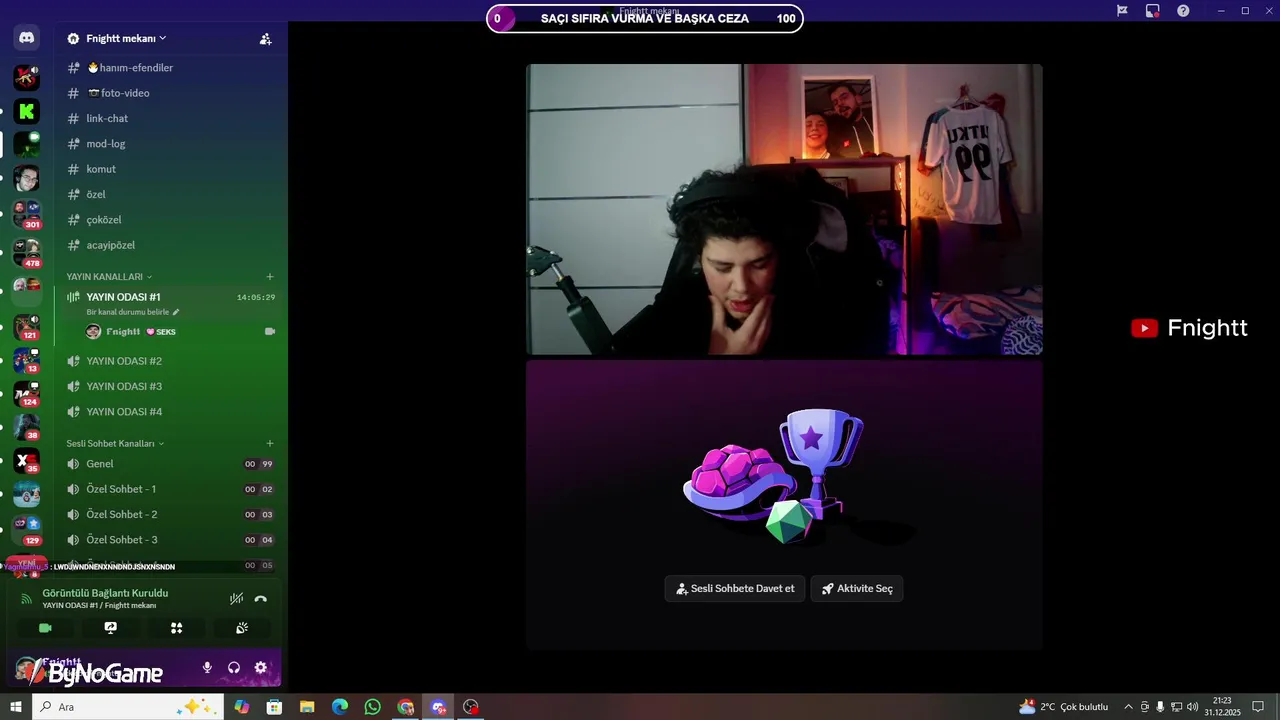Viewport: 1280px width, 720px height.
Task: Open the çoközel channel
Action: tap(170, 219)
